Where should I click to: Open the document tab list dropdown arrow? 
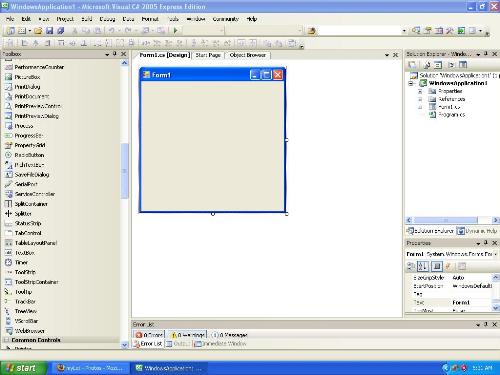point(387,55)
